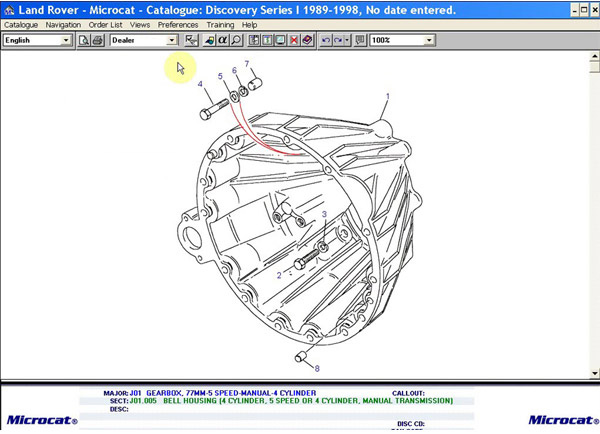Open the Help menu

[x=249, y=25]
